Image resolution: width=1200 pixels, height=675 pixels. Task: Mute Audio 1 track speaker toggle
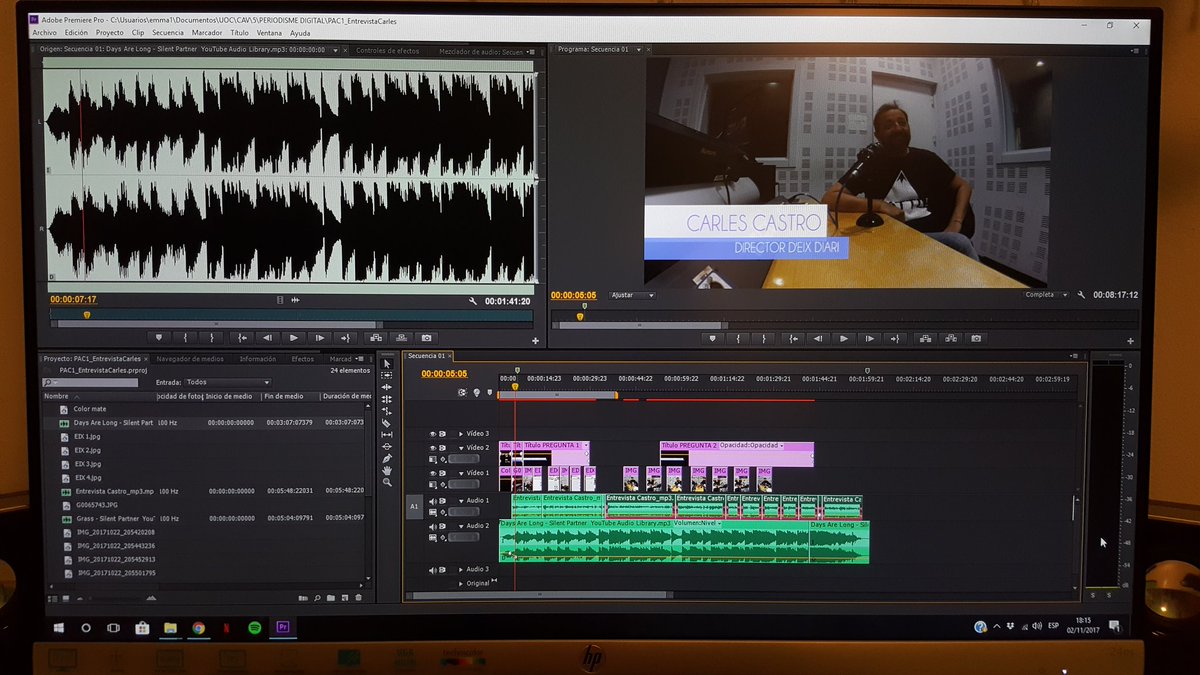coord(433,501)
